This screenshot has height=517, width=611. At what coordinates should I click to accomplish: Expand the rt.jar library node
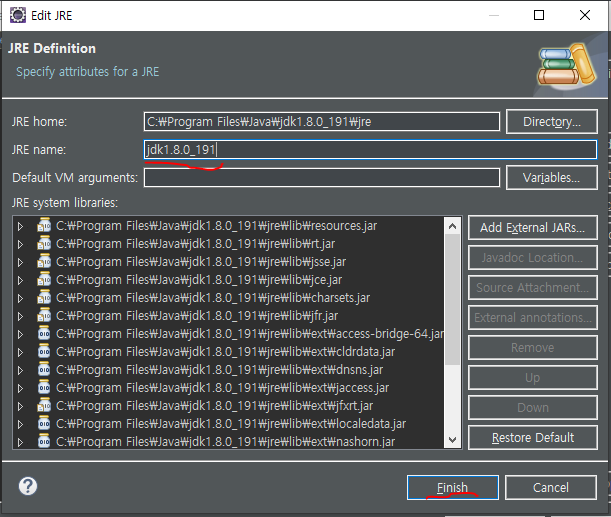[20, 244]
